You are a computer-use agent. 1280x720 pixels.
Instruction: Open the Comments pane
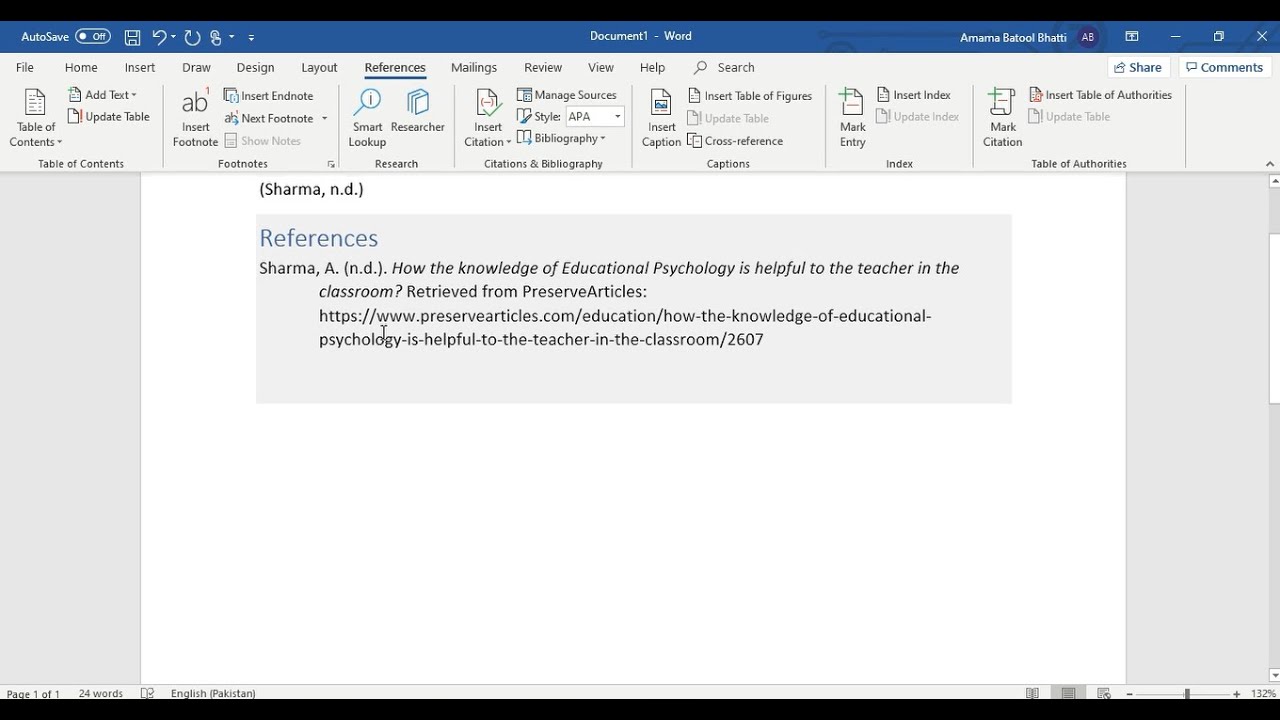pos(1222,67)
